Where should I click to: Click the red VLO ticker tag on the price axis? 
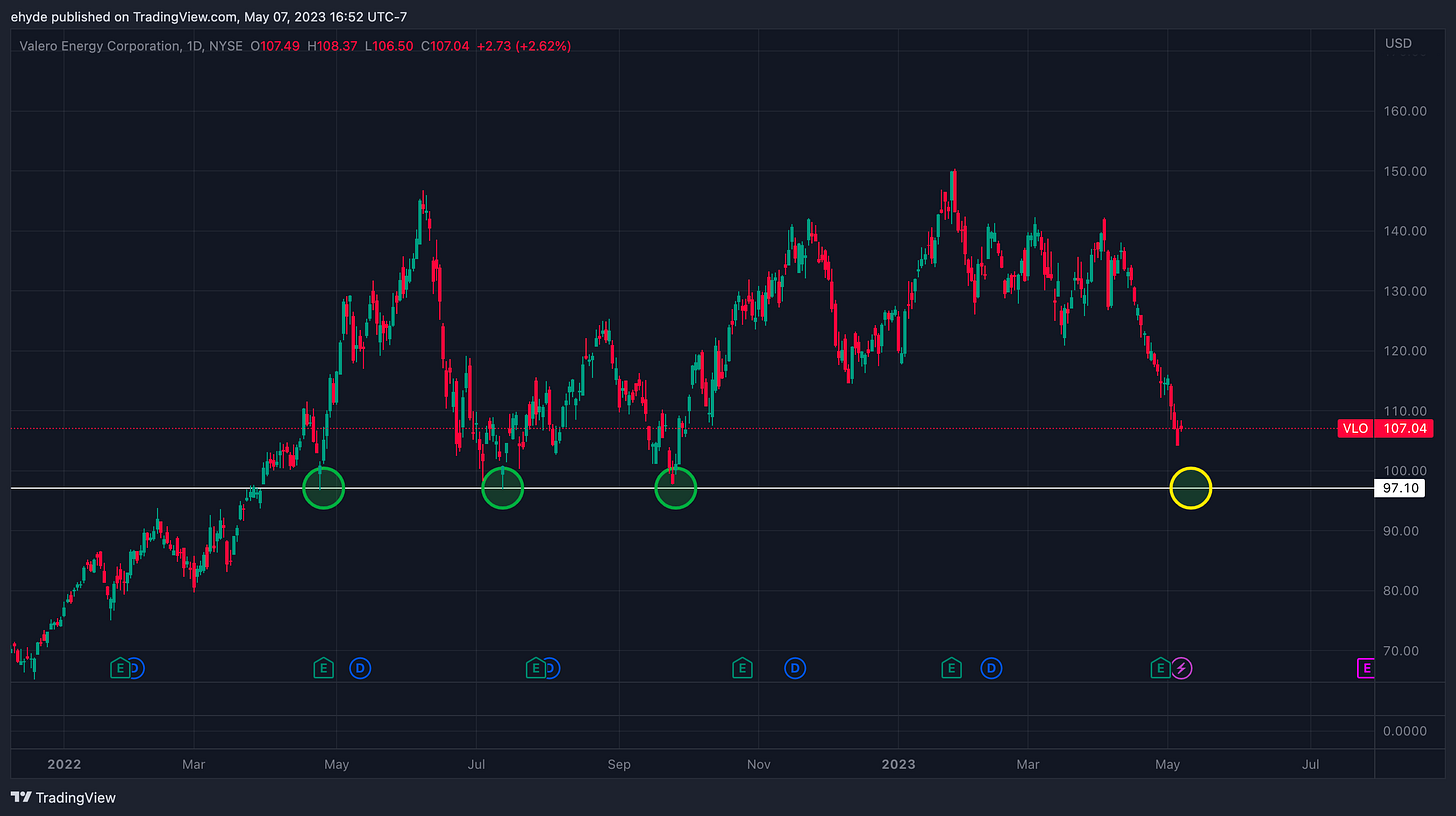[1355, 428]
